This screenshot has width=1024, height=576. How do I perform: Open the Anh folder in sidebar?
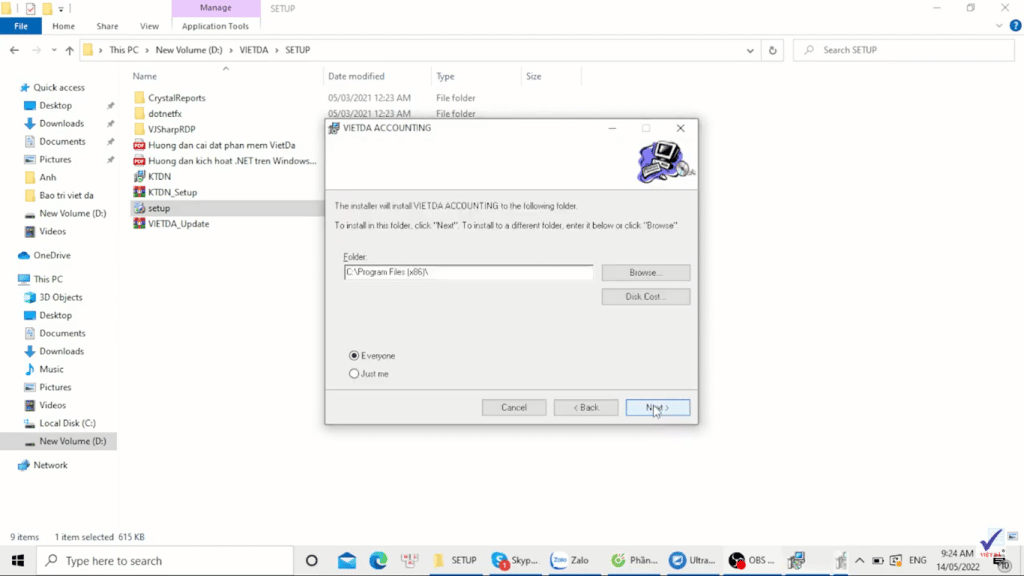48,177
